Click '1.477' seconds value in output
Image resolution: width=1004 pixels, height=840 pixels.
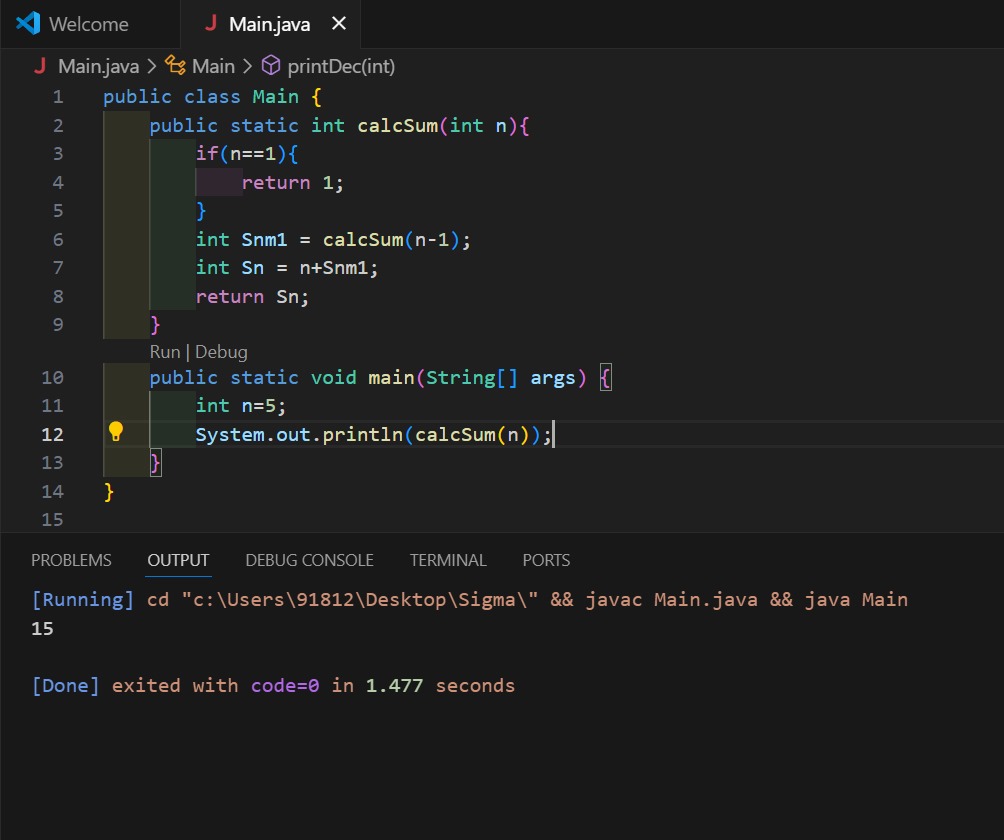pyautogui.click(x=394, y=686)
